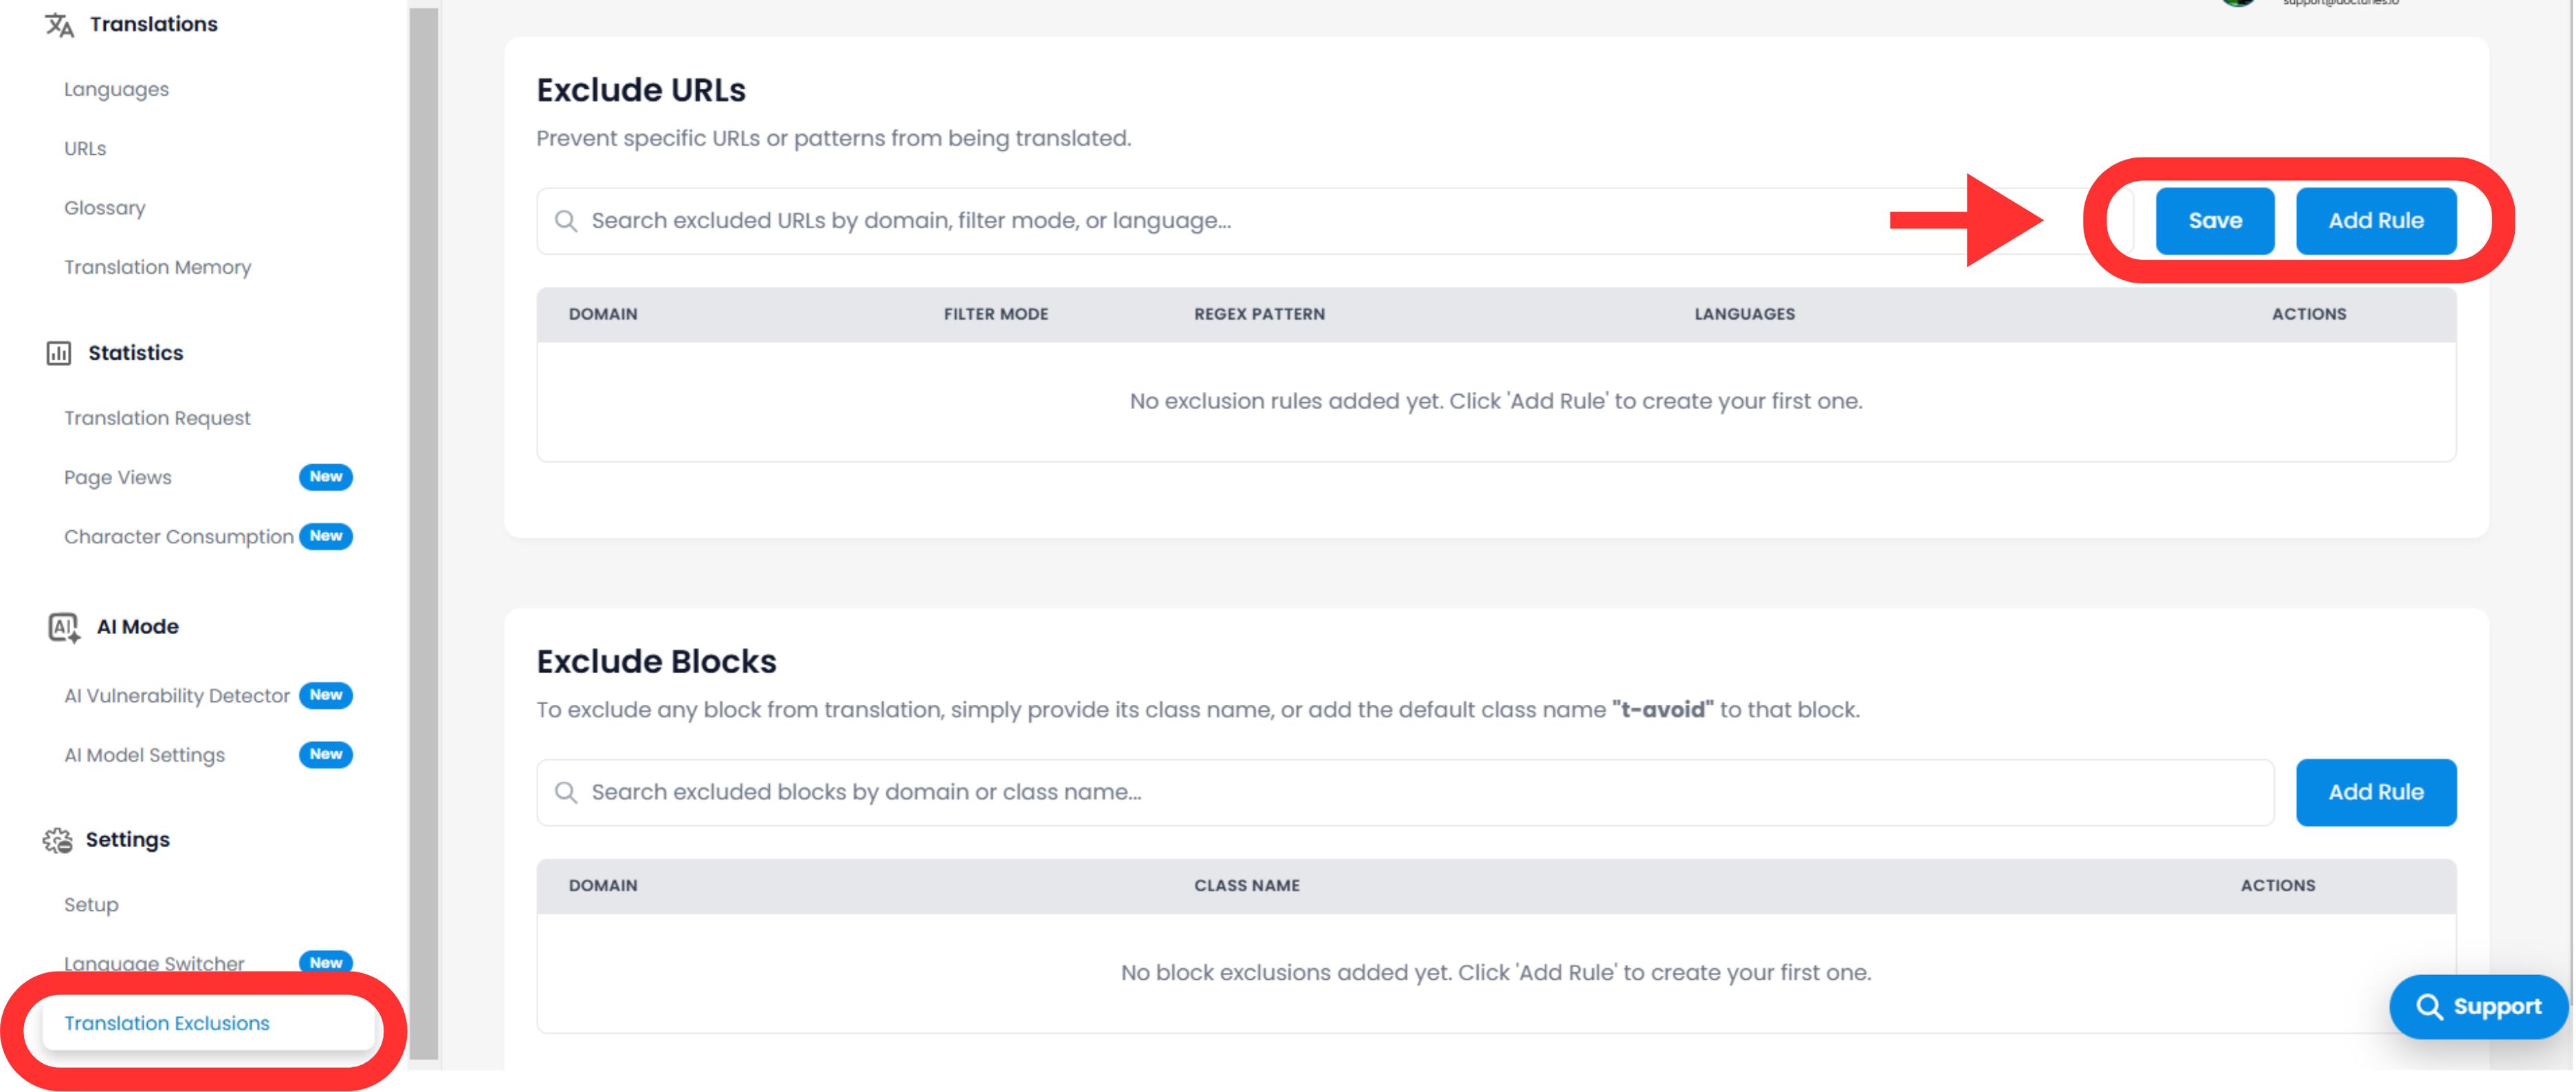Screen dimensions: 2576x1092
Task: Open the URLs page
Action: point(85,148)
